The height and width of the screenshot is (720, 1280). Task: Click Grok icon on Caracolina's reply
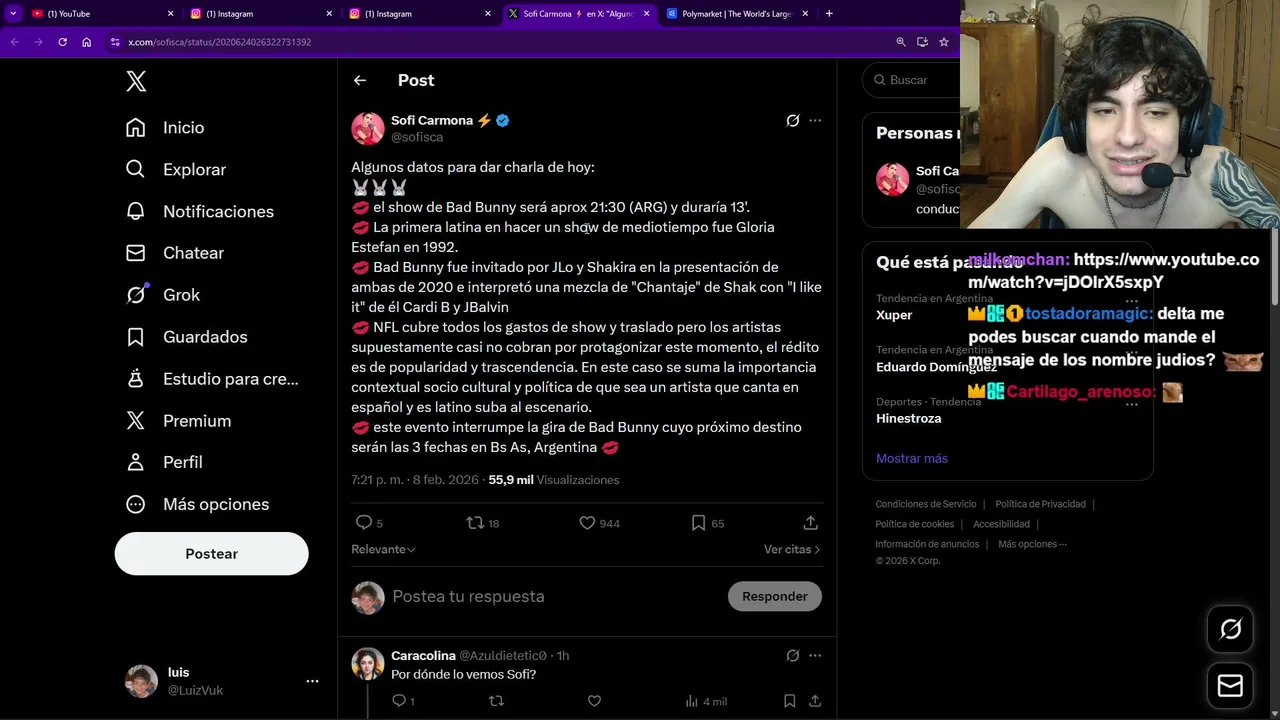pyautogui.click(x=793, y=655)
